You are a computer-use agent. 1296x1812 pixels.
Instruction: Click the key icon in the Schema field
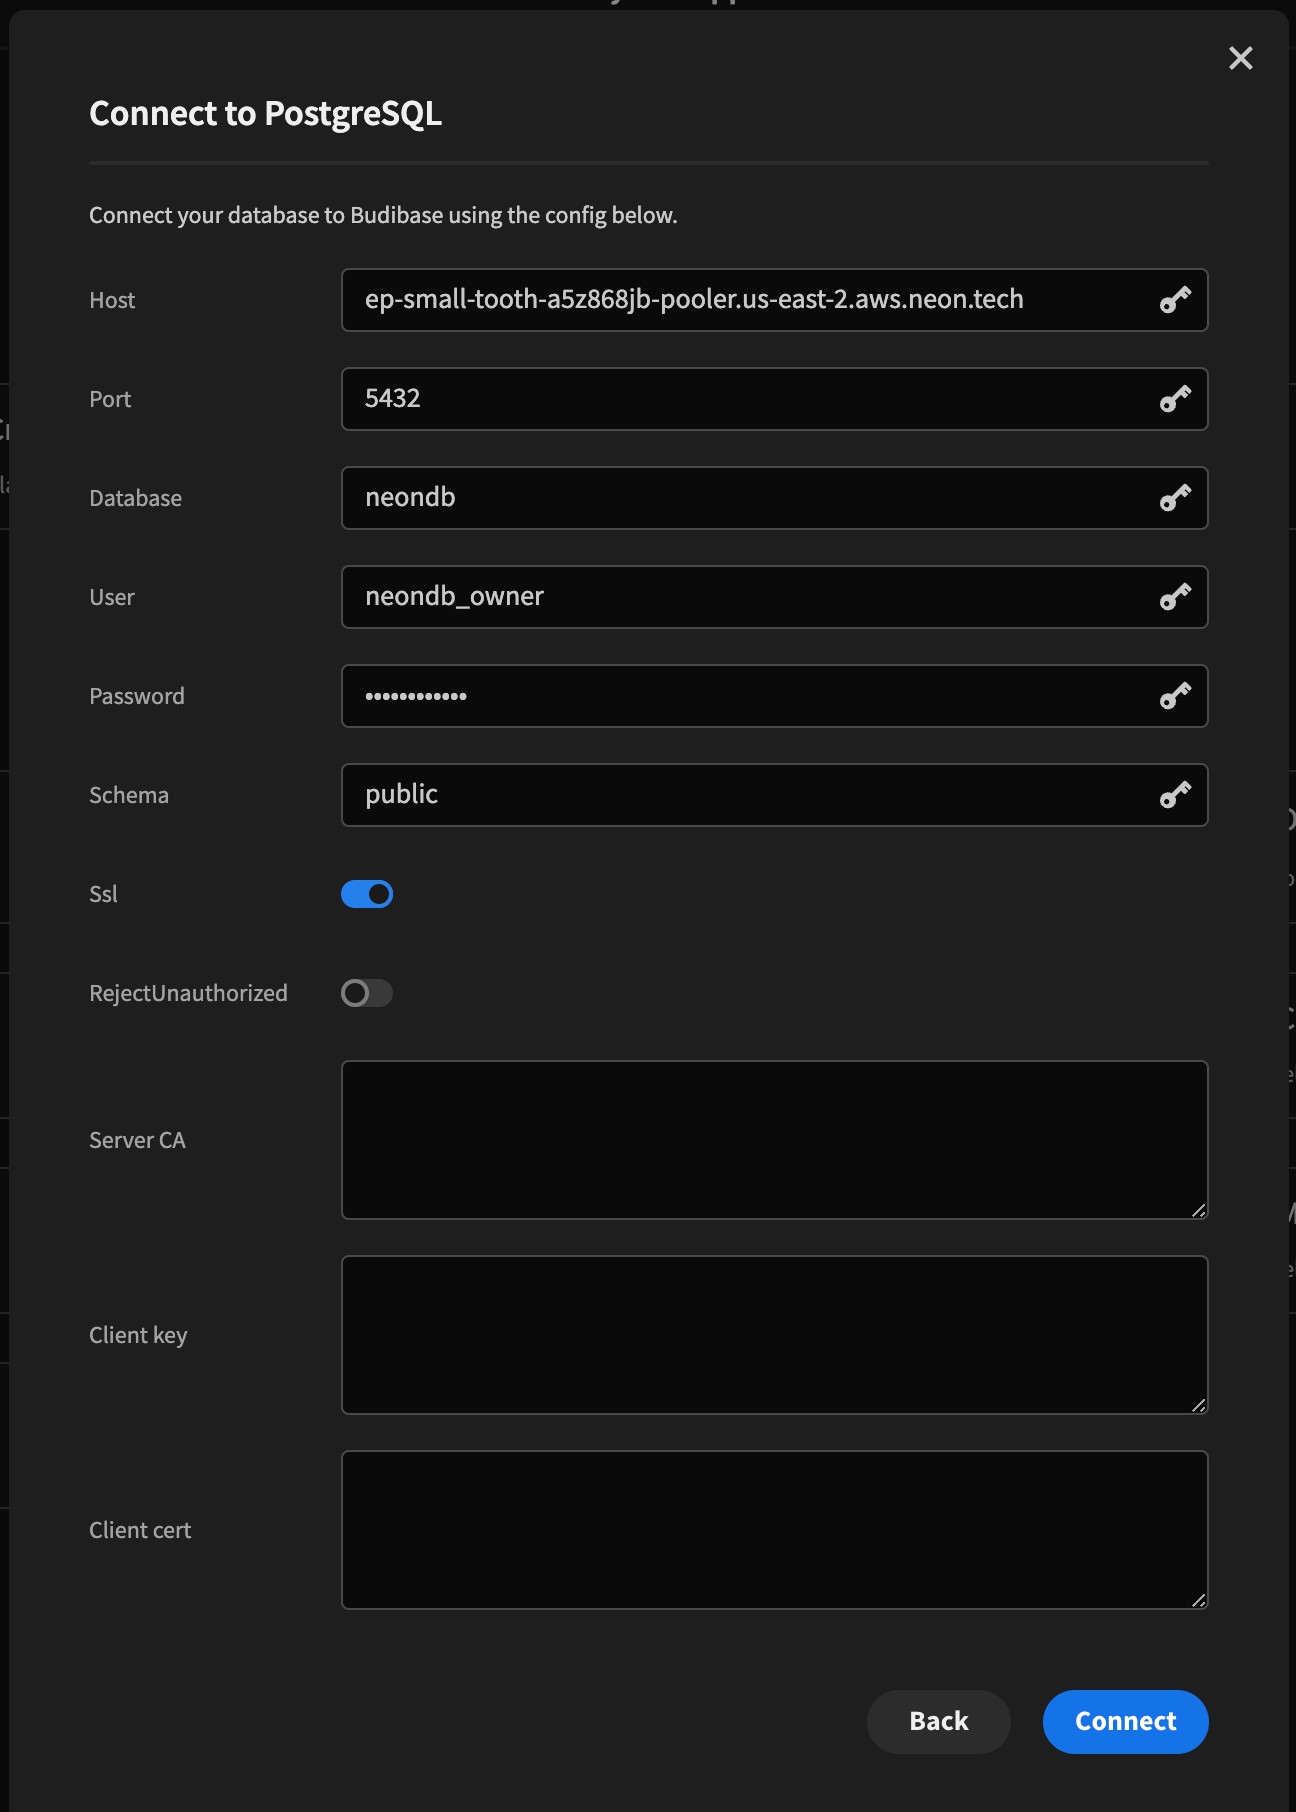click(1175, 795)
